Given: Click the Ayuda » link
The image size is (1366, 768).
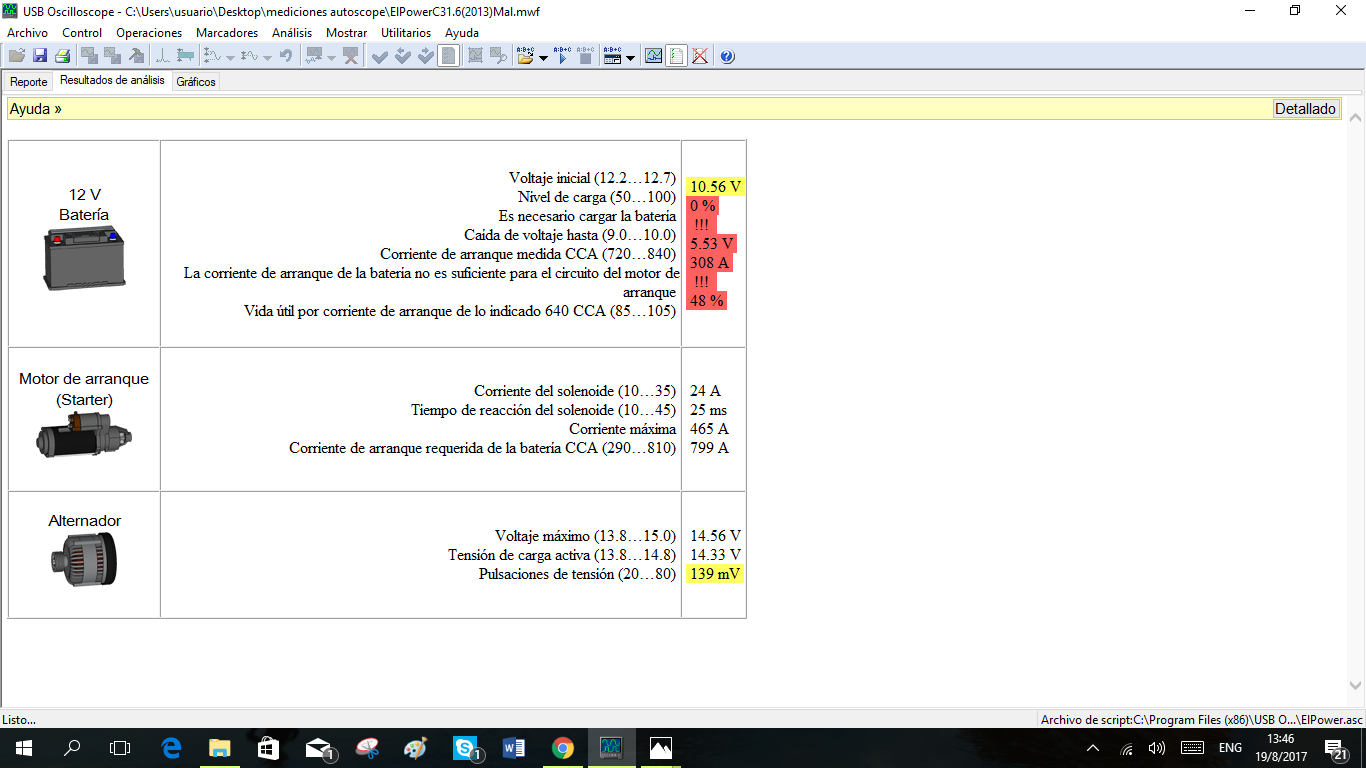Looking at the screenshot, I should tap(36, 109).
